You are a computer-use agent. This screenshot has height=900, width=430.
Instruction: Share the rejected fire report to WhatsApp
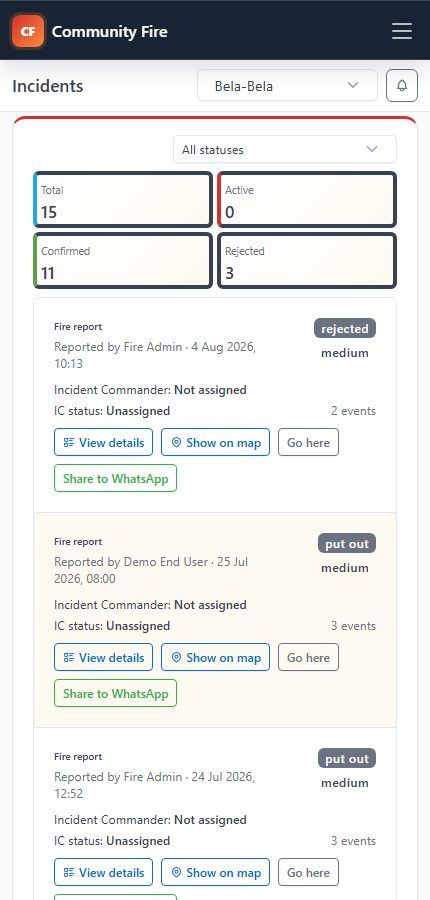[x=115, y=479]
